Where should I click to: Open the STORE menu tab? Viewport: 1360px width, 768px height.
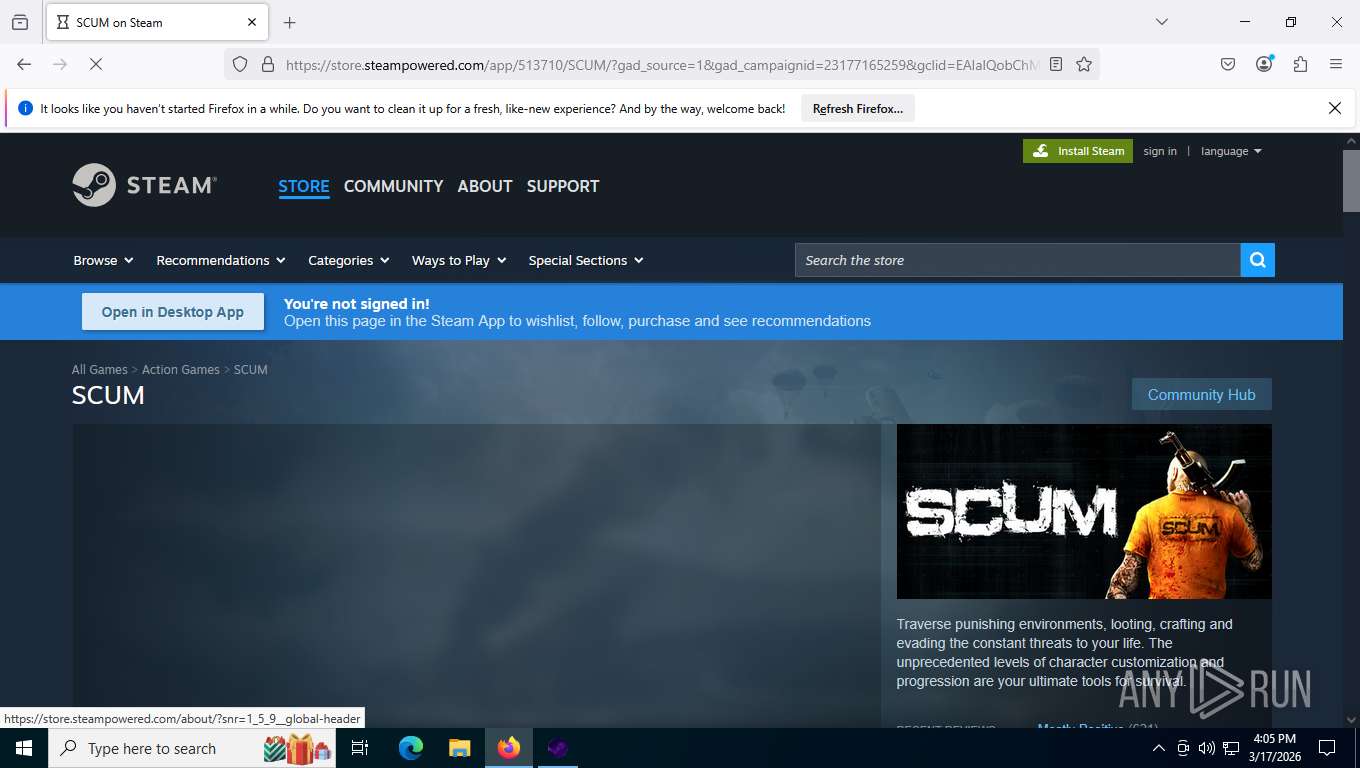(x=304, y=186)
